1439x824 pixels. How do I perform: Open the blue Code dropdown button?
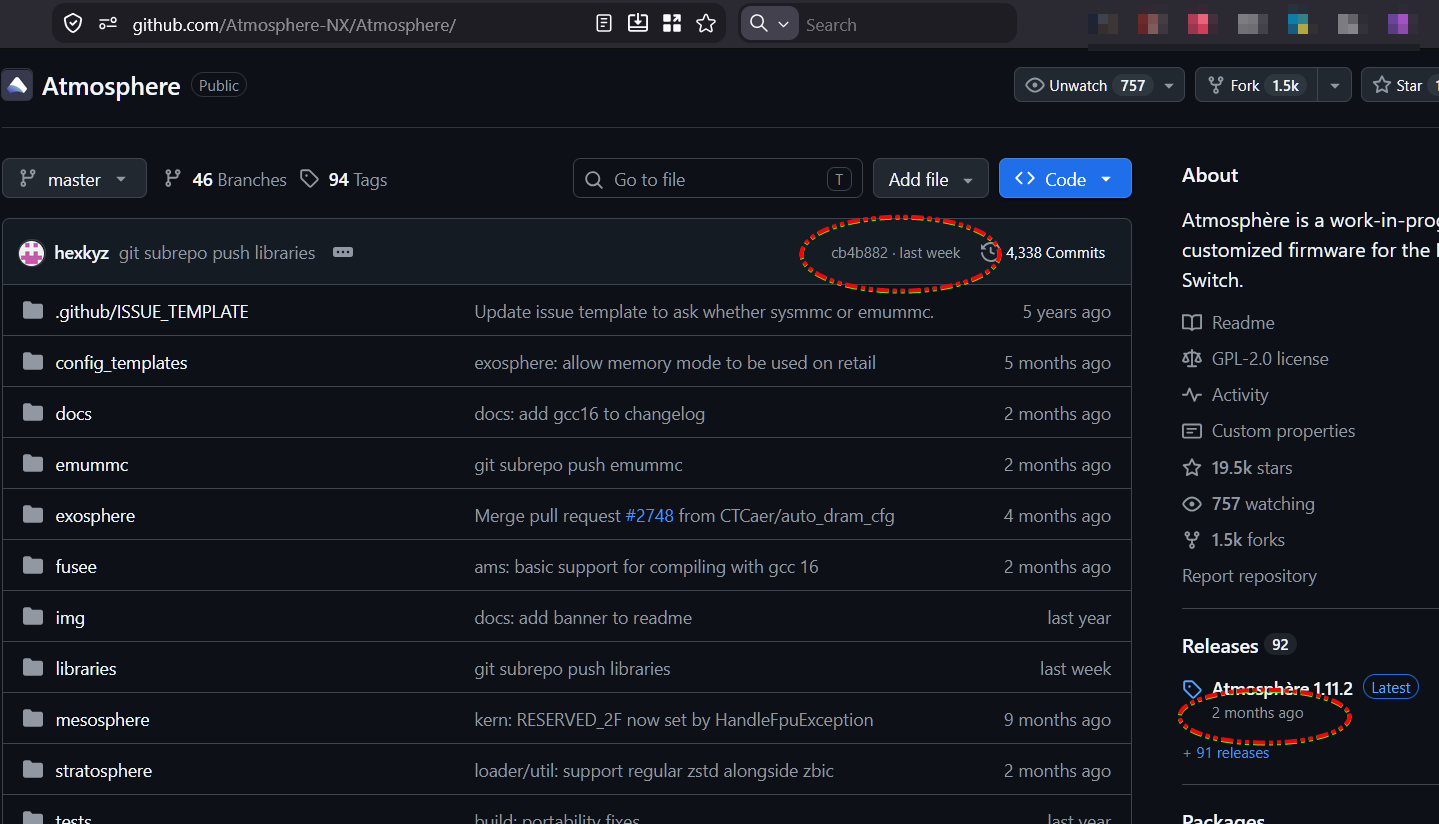click(1065, 179)
